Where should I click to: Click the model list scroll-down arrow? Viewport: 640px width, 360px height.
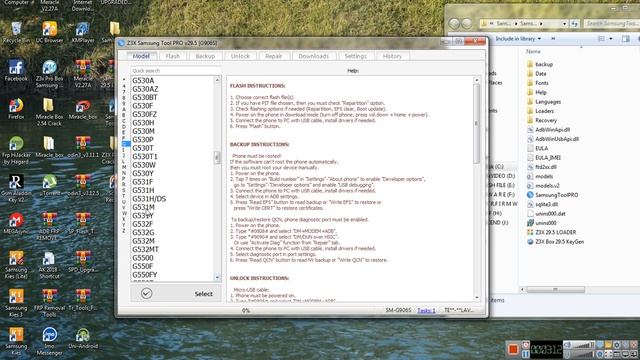217,278
